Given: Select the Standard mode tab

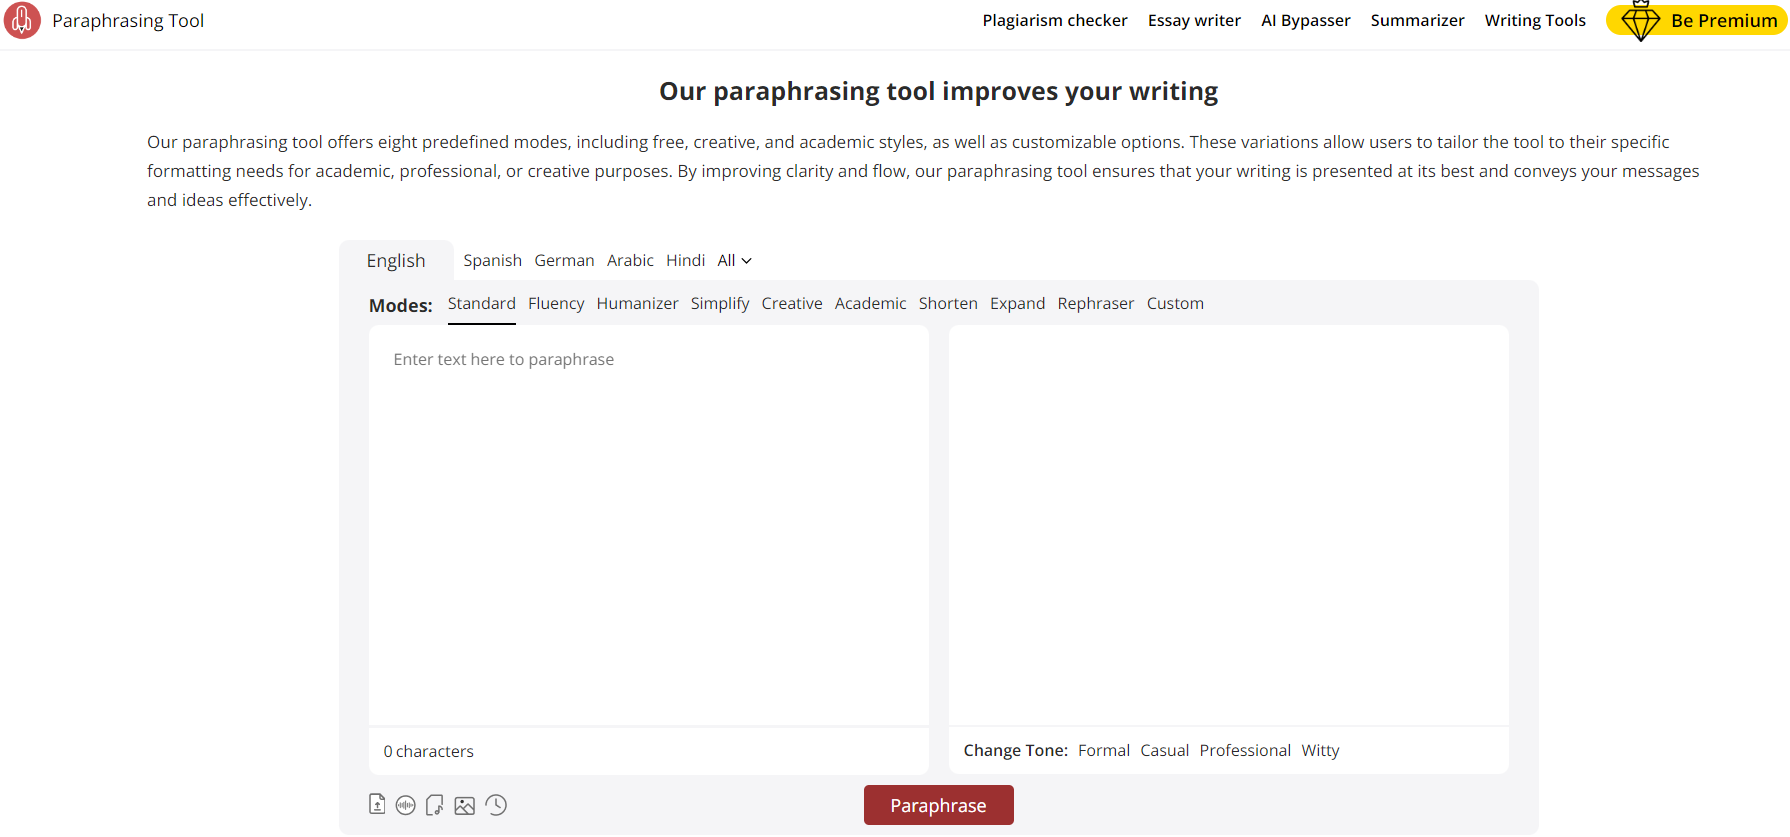Looking at the screenshot, I should click(481, 304).
